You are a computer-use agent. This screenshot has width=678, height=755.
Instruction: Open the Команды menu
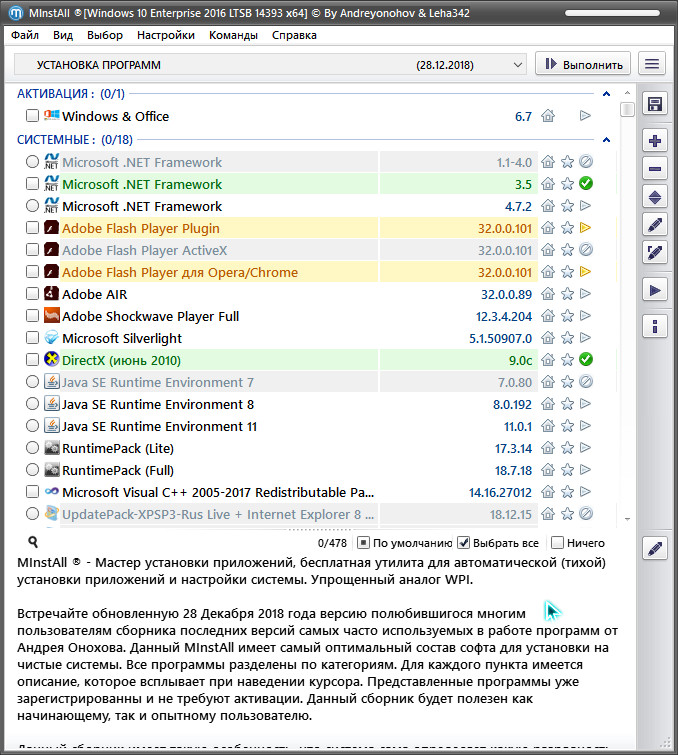tap(233, 35)
